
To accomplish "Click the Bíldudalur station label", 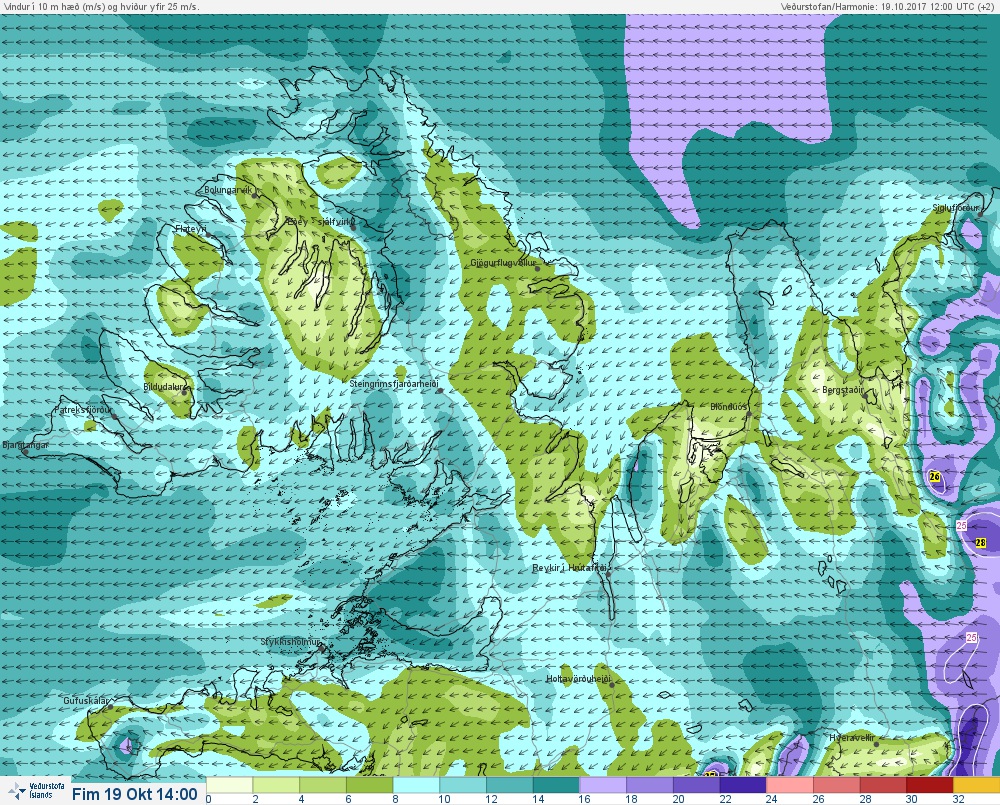I will click(x=165, y=387).
